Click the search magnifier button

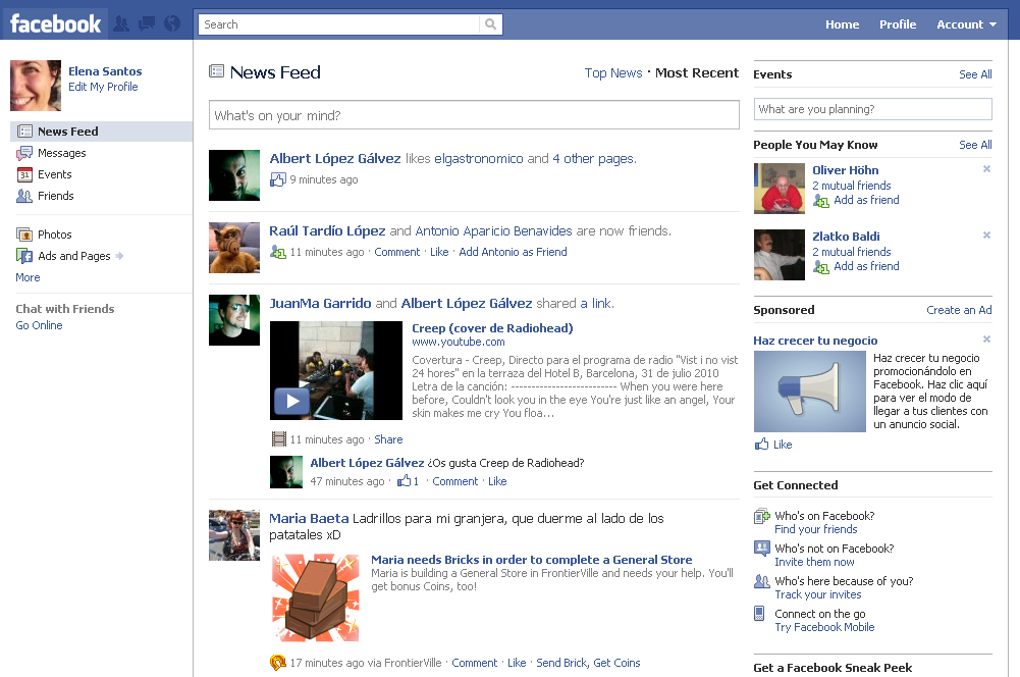click(x=490, y=24)
